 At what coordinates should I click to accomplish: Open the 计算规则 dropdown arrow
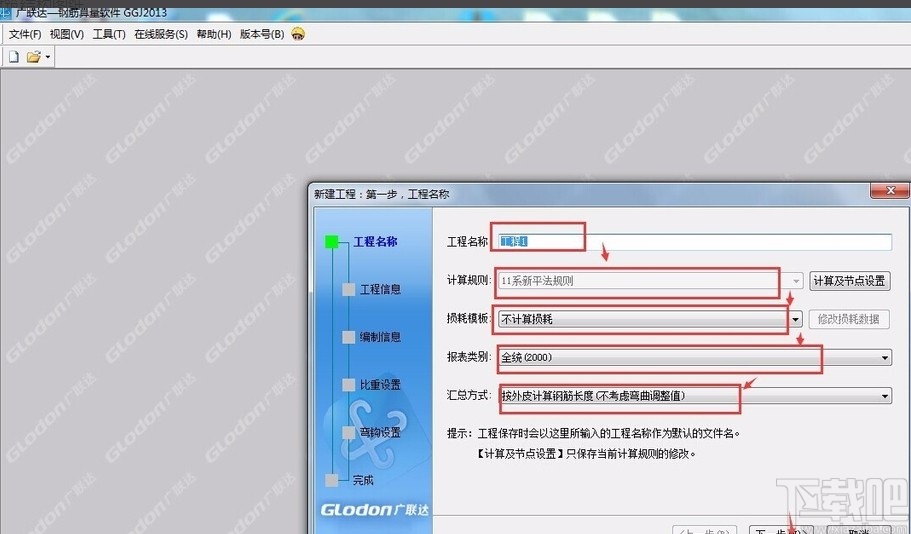[x=796, y=281]
